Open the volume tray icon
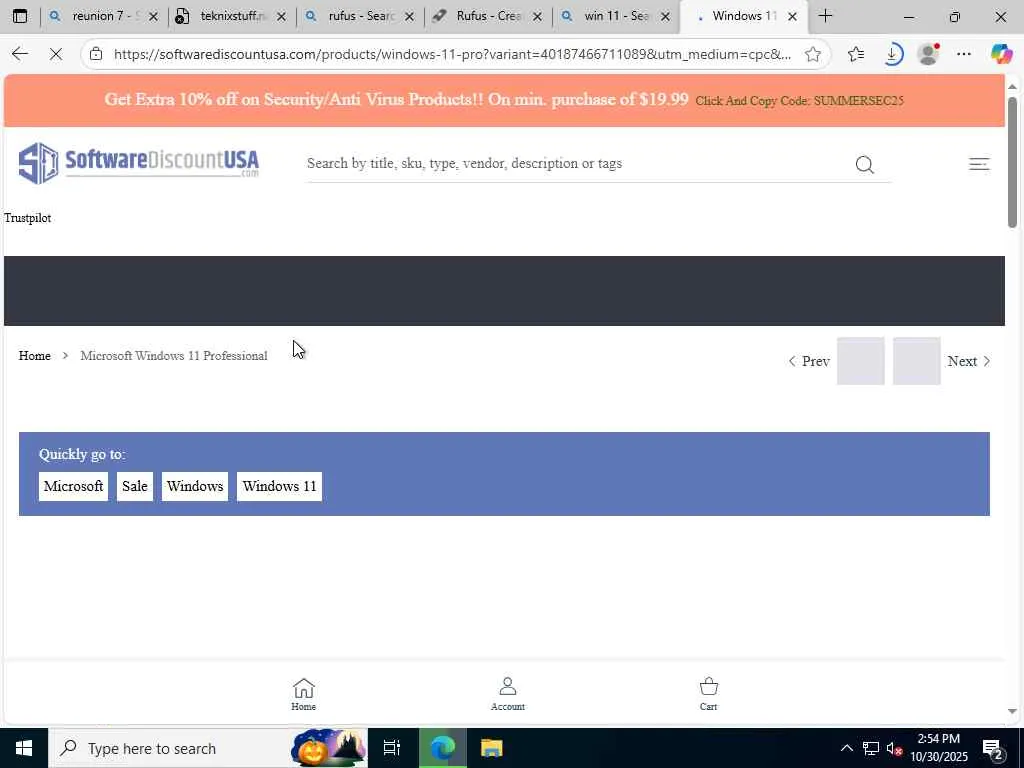 pos(894,748)
